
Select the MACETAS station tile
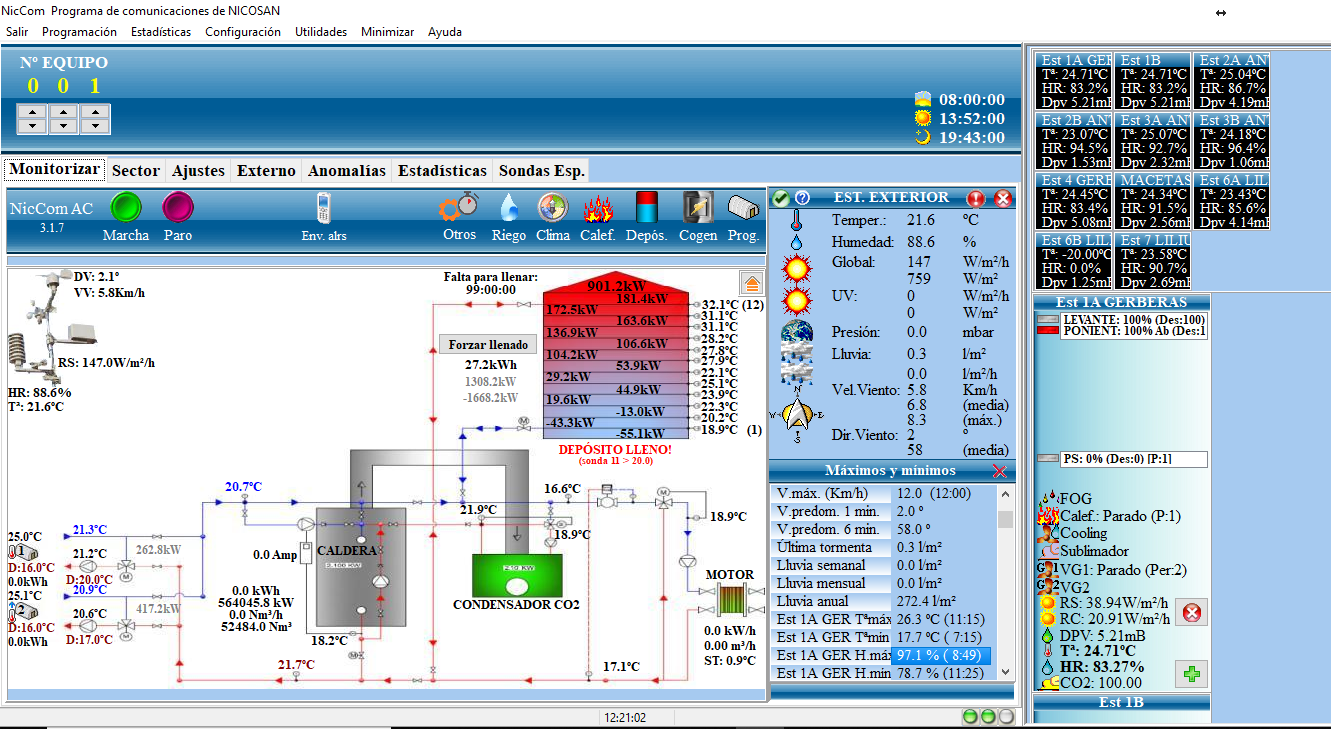1153,201
